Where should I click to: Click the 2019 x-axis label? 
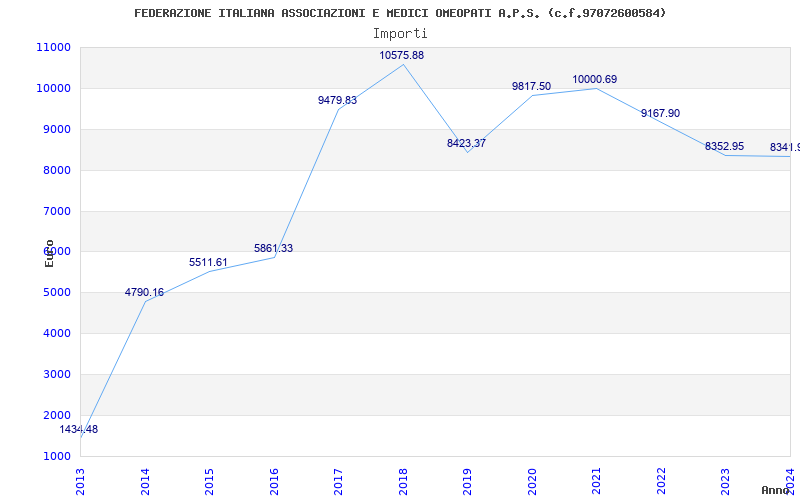click(x=467, y=481)
